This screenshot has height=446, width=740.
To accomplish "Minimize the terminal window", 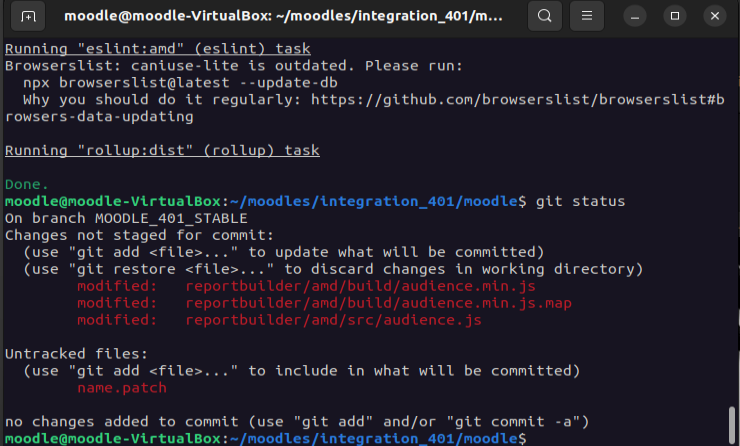I will (x=635, y=16).
